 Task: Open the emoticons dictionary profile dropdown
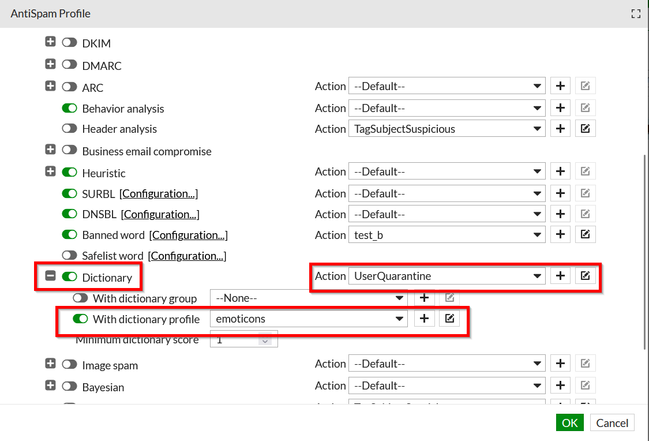(308, 319)
